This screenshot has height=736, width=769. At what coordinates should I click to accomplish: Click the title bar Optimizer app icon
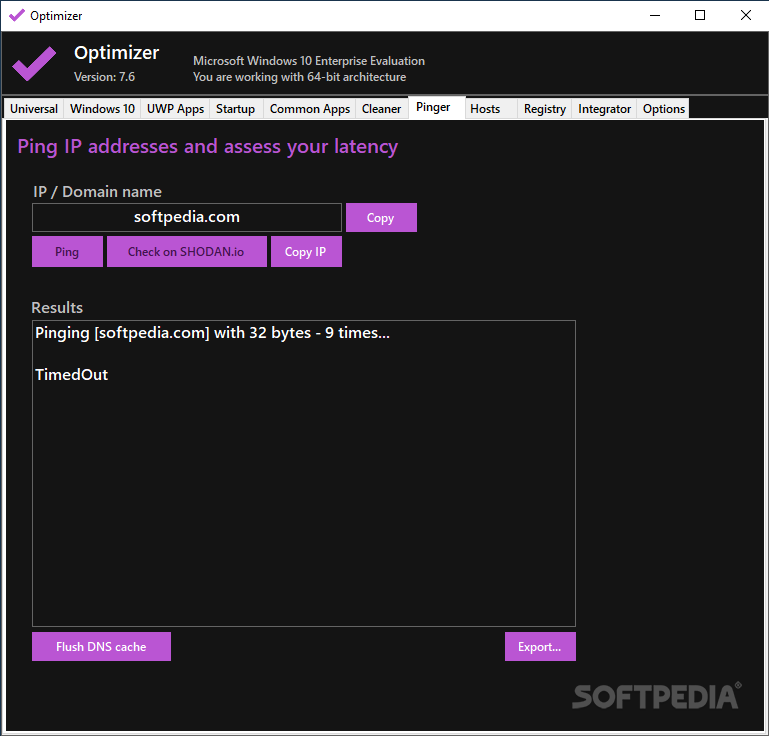(x=17, y=15)
